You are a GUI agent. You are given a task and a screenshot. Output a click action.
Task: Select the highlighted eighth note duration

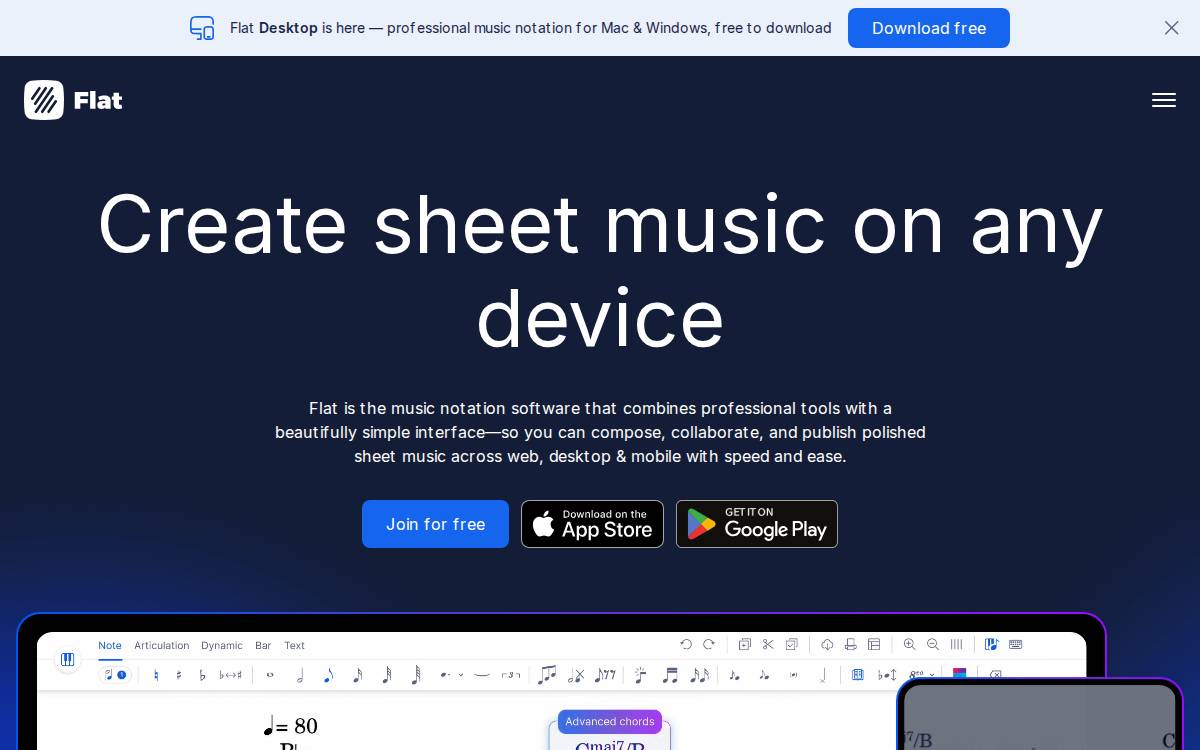click(x=328, y=676)
